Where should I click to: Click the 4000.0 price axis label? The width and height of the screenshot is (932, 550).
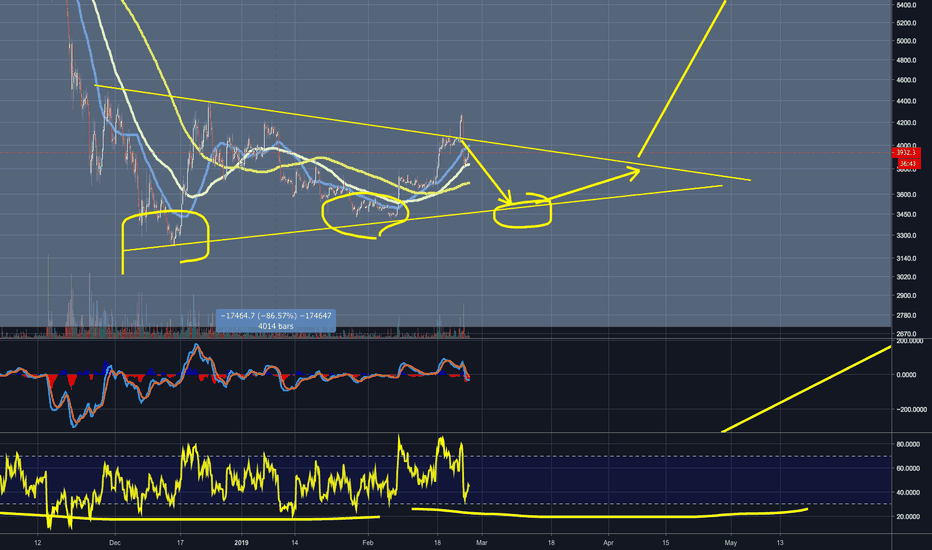point(906,145)
